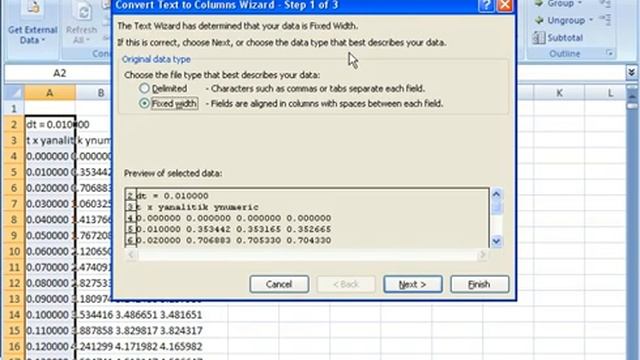The image size is (640, 360).
Task: Select row 16 header
Action: pos(14,346)
